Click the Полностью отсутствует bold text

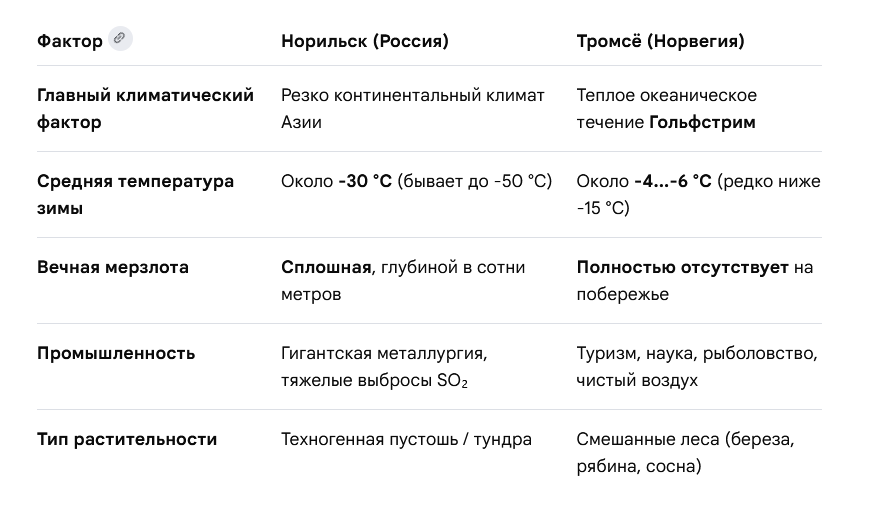(683, 267)
